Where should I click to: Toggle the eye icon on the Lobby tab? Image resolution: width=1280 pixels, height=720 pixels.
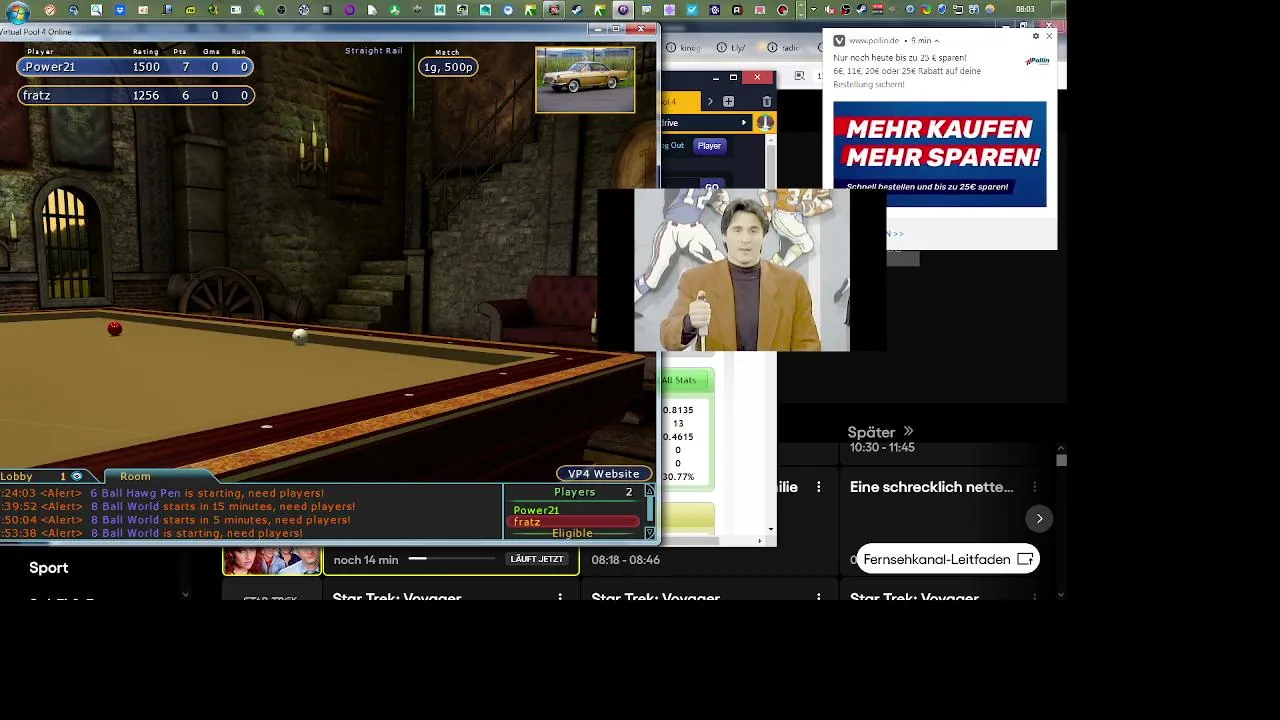click(x=77, y=477)
